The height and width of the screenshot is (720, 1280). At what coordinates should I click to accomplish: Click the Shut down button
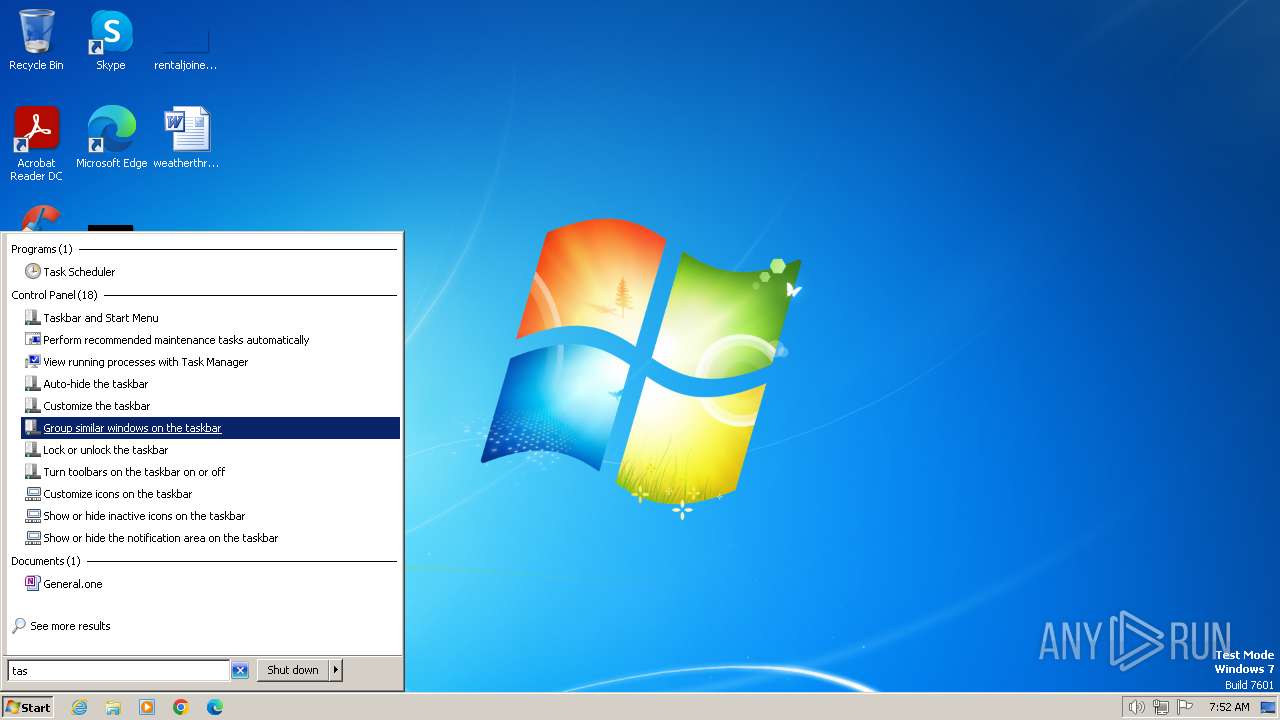click(293, 670)
